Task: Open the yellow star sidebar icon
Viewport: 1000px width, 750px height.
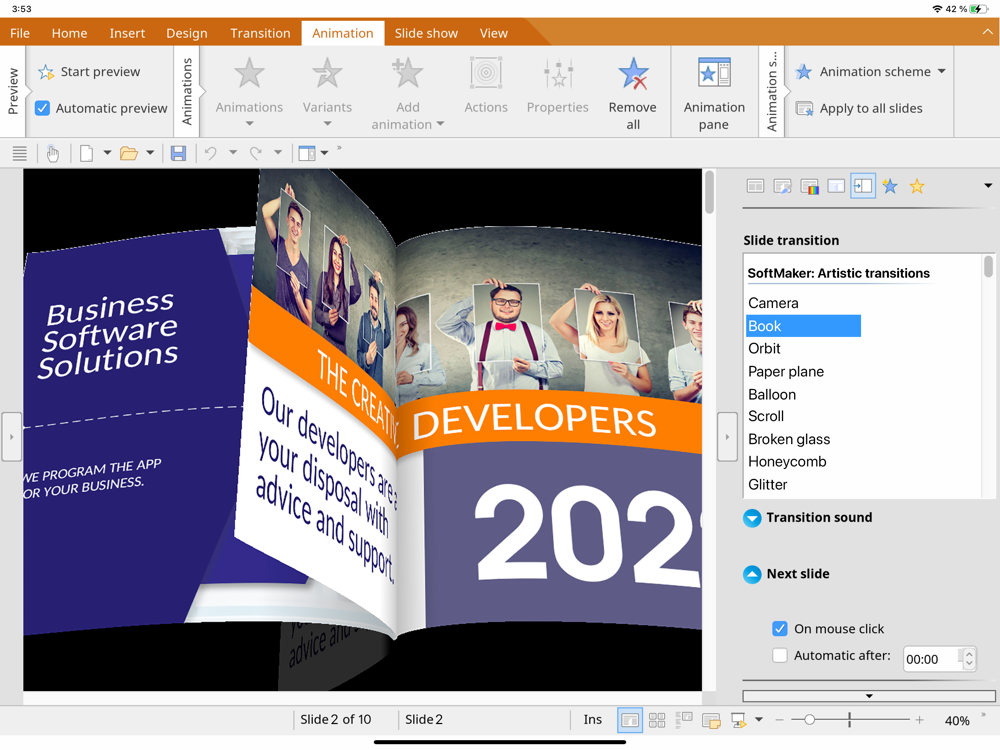Action: click(917, 186)
